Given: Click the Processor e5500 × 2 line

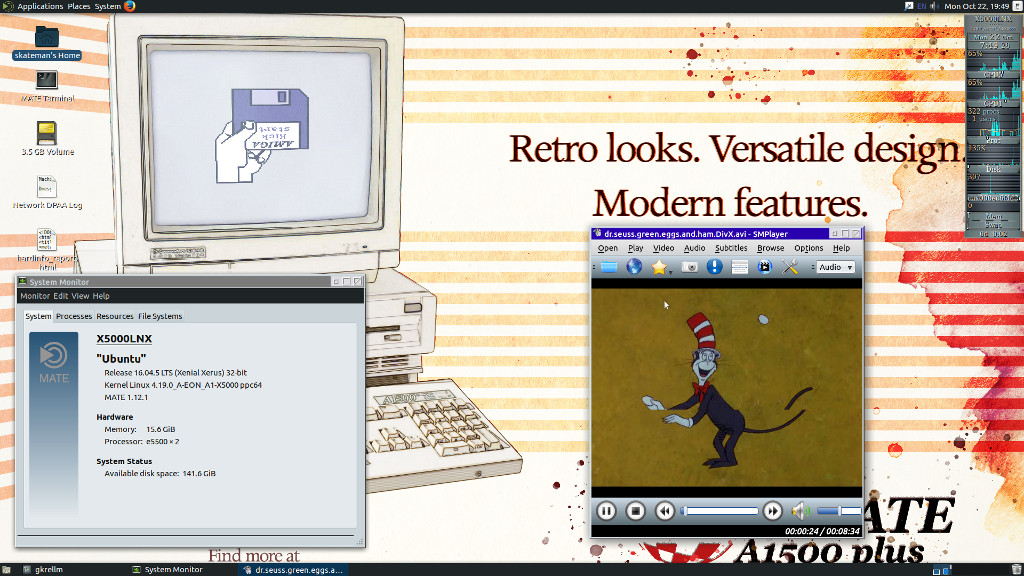Looking at the screenshot, I should [142, 441].
